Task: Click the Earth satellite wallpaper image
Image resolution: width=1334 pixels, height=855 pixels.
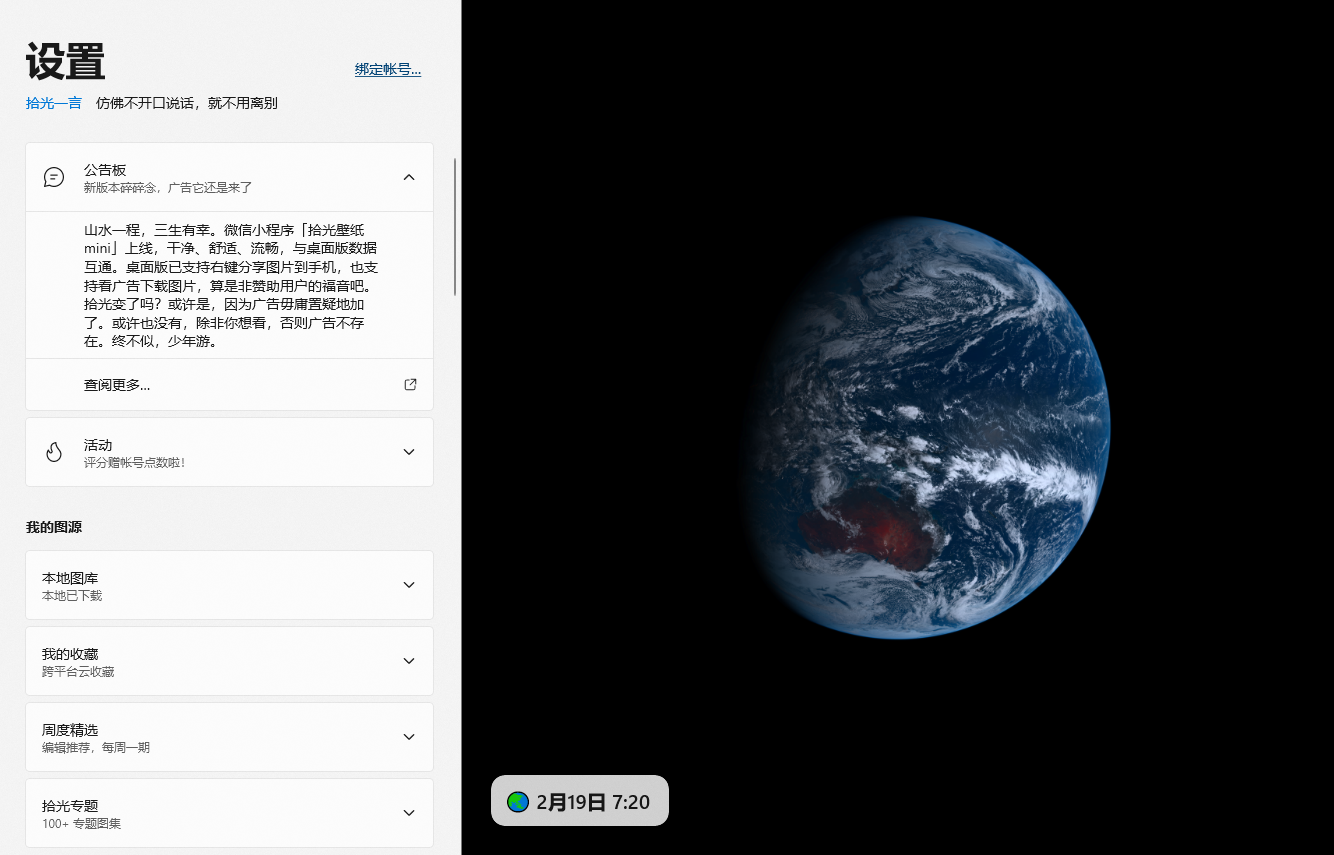Action: click(925, 427)
